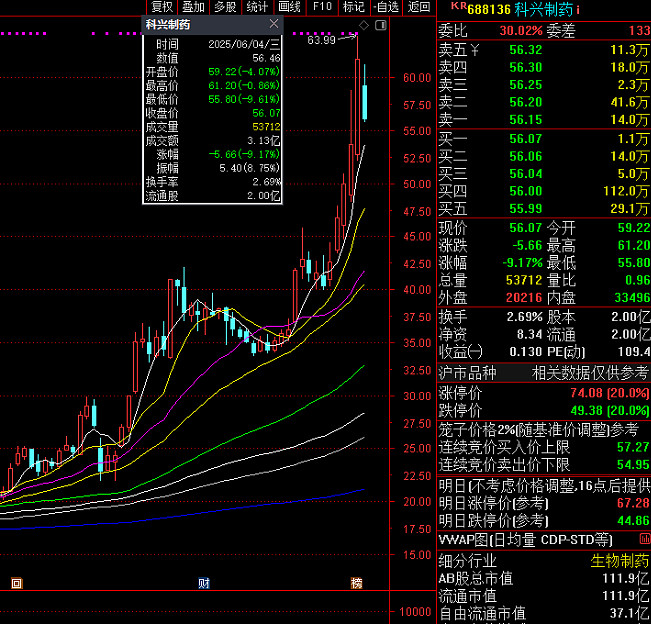This screenshot has width=651, height=624.
Task: Click the 自由流通市值 value 37.1亿
Action: (629, 614)
